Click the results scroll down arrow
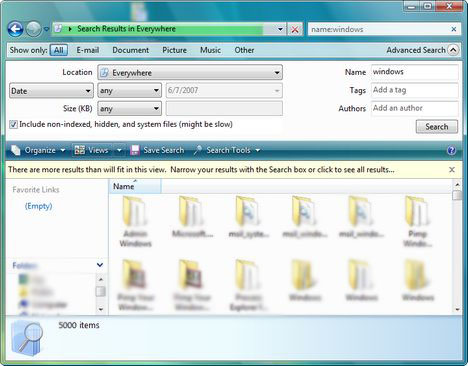Image resolution: width=468 pixels, height=366 pixels. [457, 309]
